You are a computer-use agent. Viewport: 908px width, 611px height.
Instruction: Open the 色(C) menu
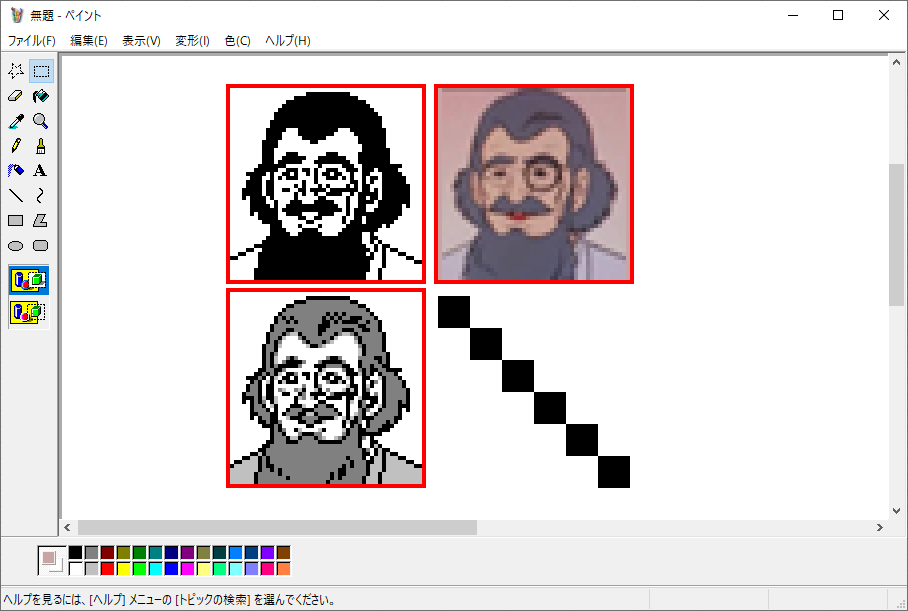coord(238,41)
